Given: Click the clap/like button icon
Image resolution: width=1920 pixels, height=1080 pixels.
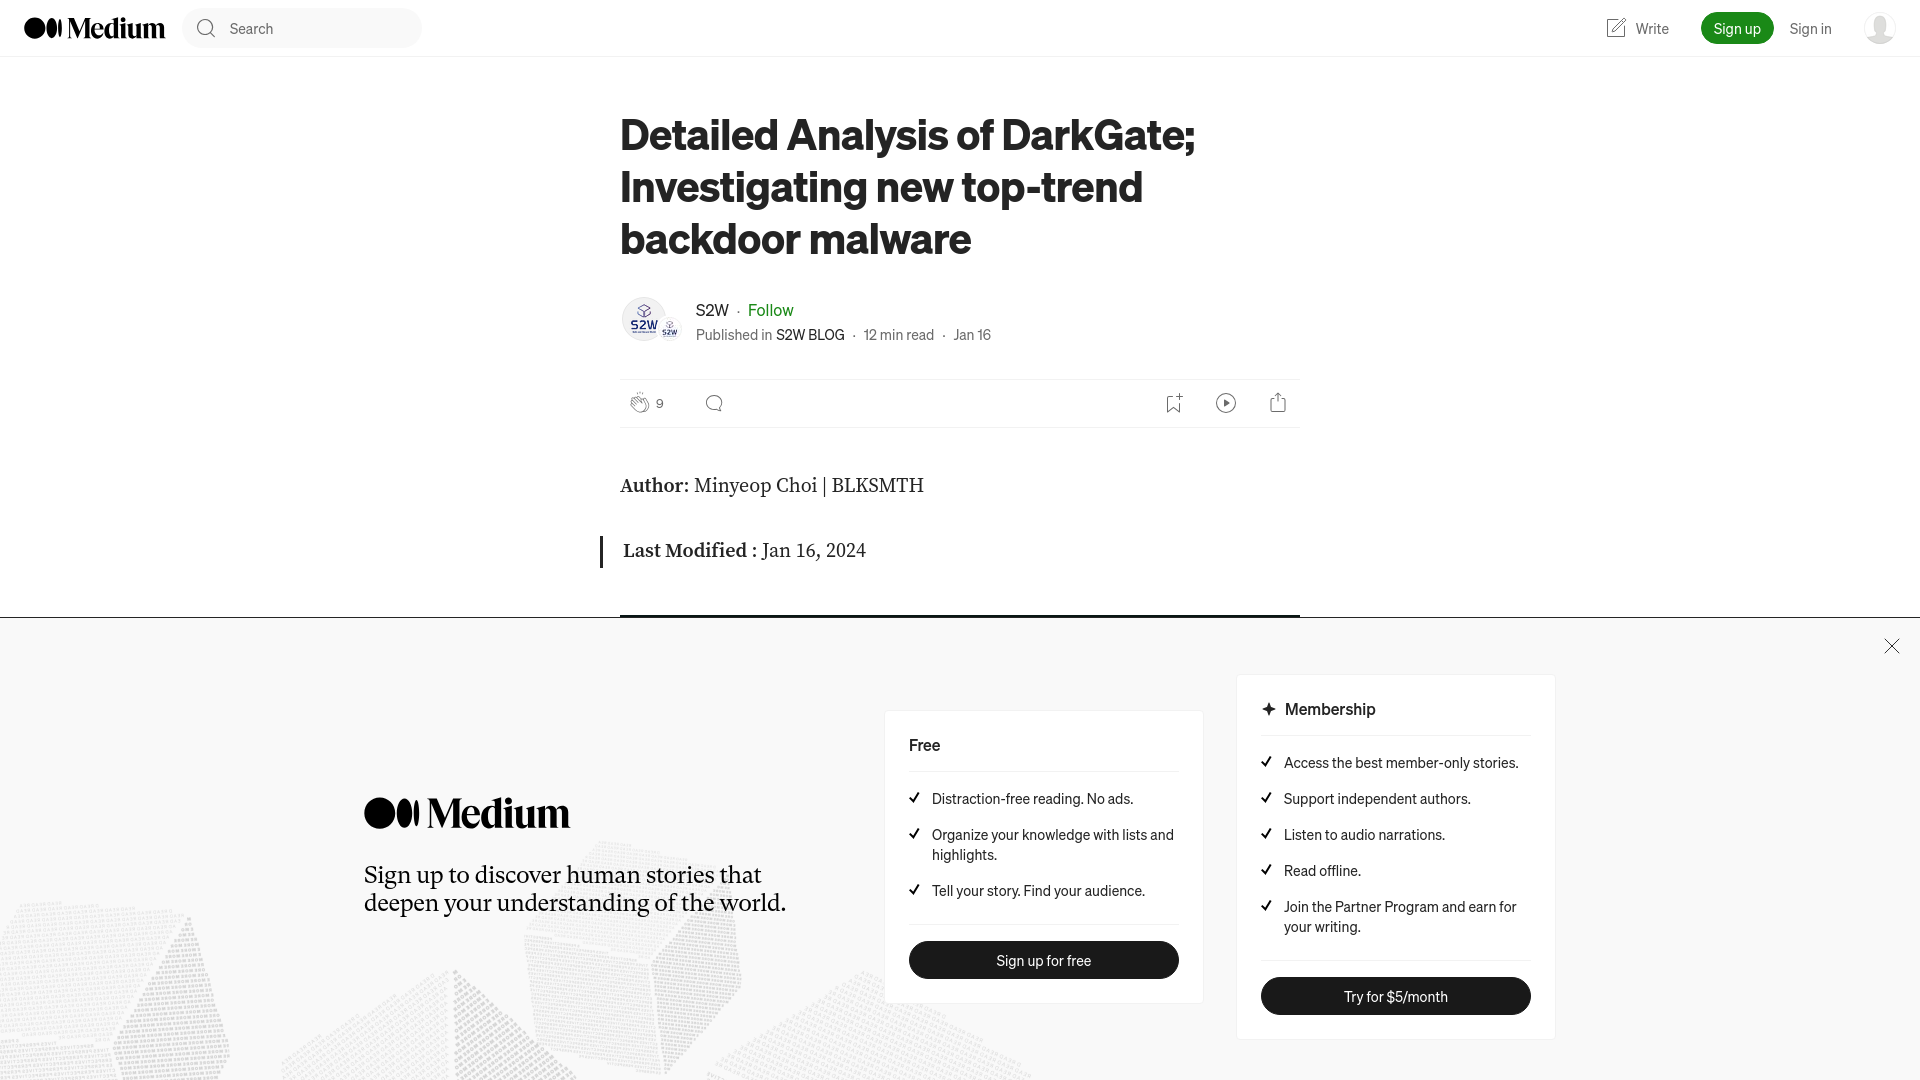Looking at the screenshot, I should [640, 402].
